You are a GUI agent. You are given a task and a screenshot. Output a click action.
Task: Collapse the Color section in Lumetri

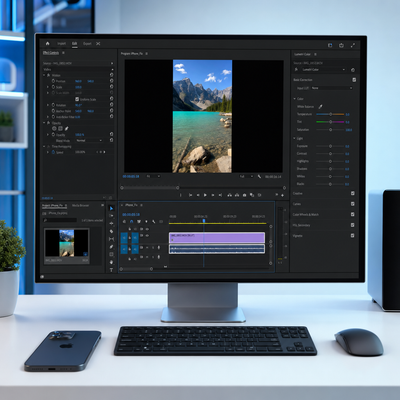(295, 99)
